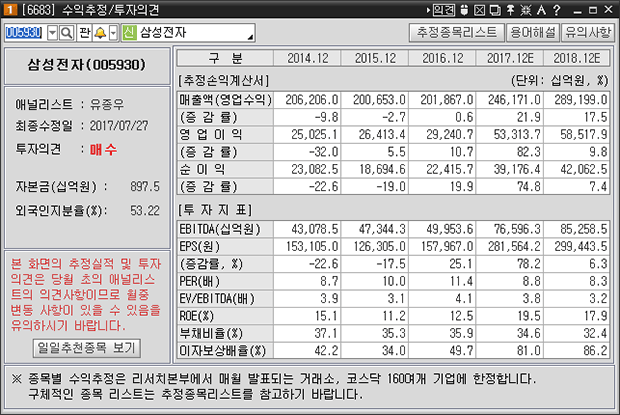Select the EBITDA(십억원) row label
620x415 pixels.
coord(225,229)
